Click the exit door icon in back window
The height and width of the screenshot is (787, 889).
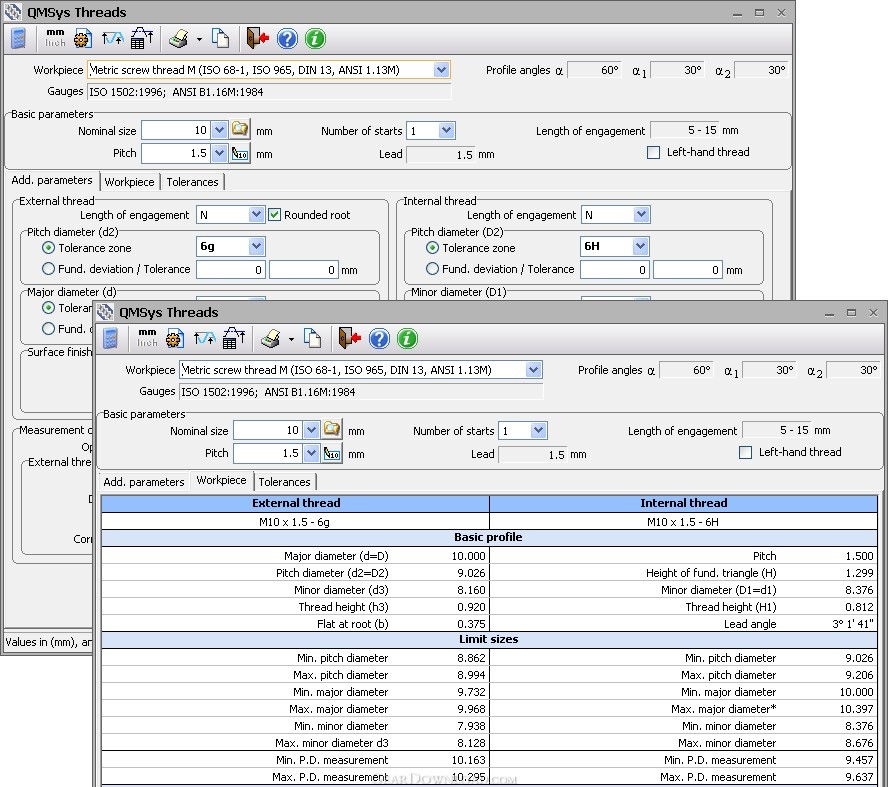(257, 38)
